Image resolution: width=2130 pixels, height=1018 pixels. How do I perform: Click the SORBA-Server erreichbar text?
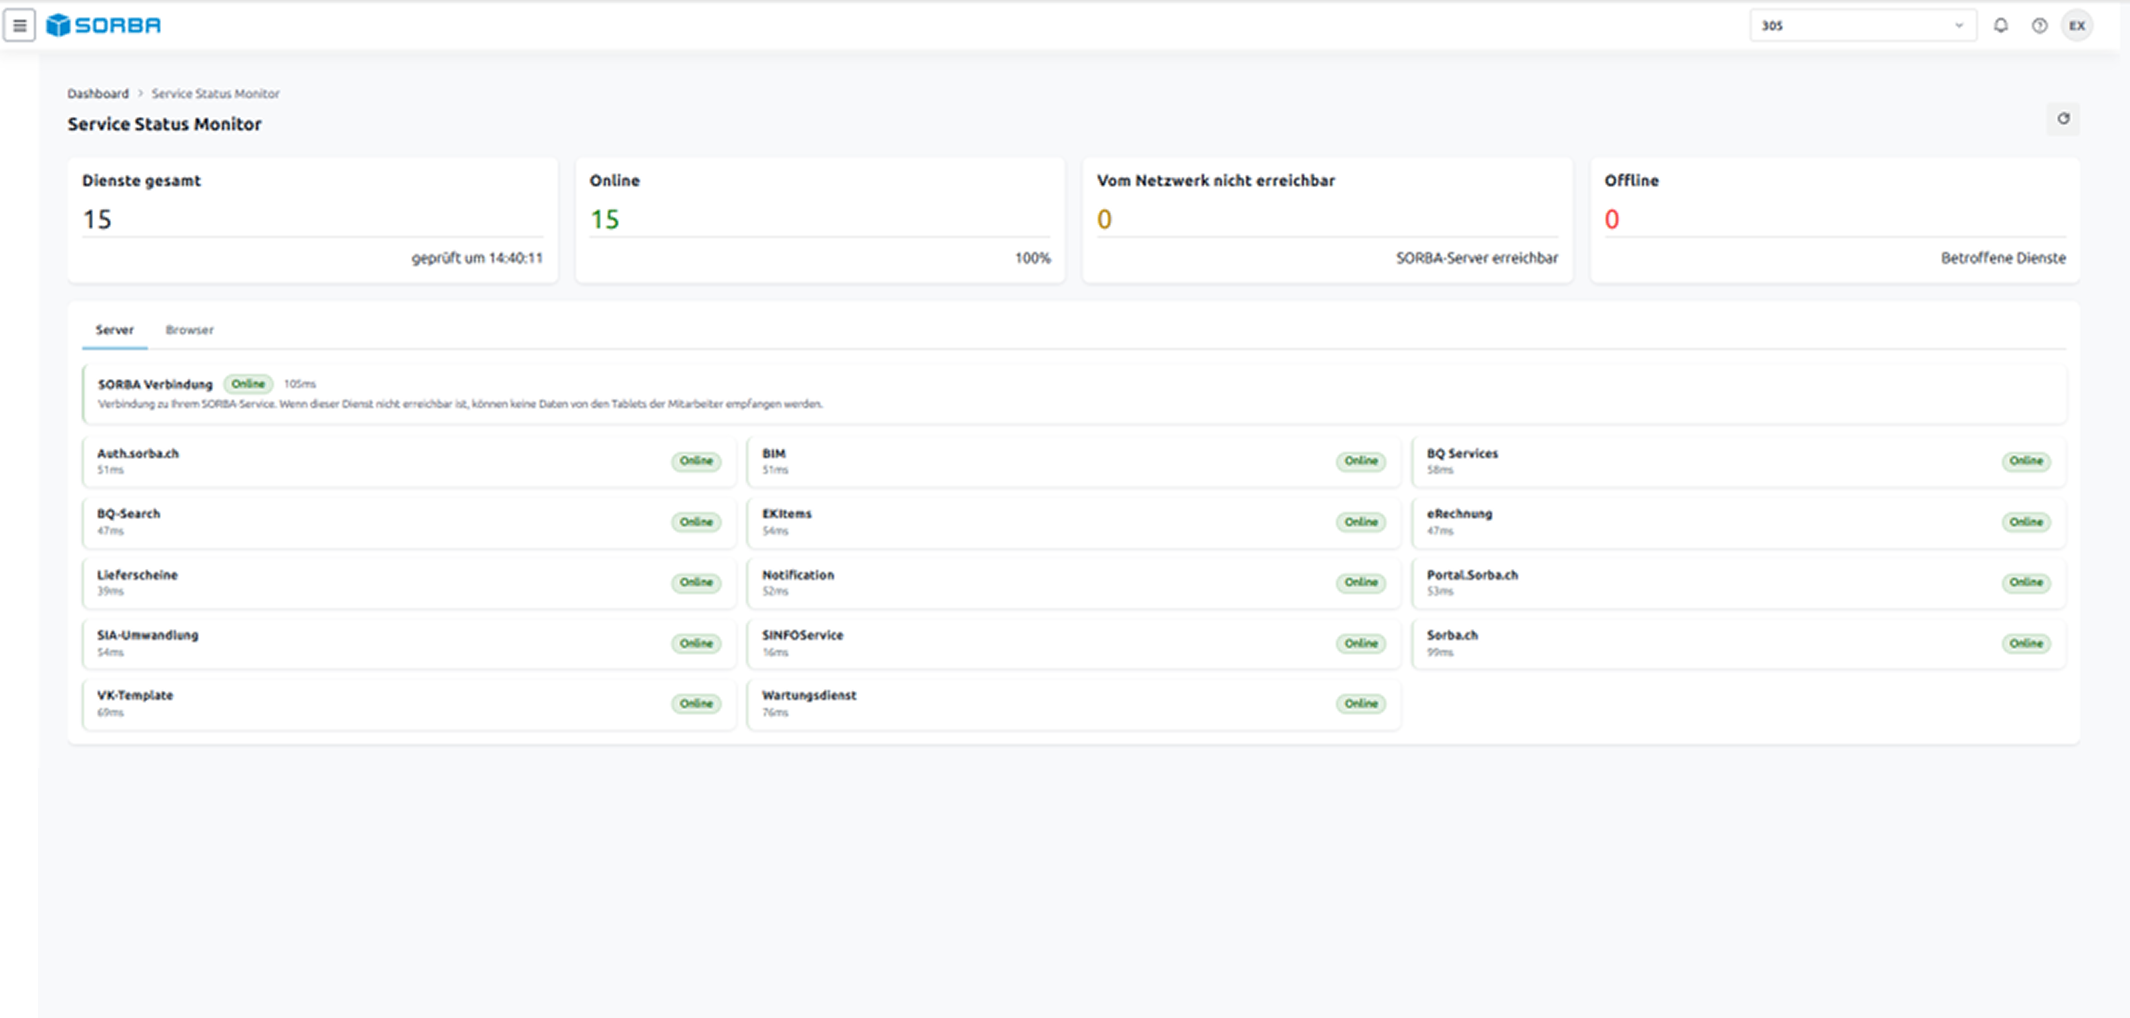(1477, 258)
